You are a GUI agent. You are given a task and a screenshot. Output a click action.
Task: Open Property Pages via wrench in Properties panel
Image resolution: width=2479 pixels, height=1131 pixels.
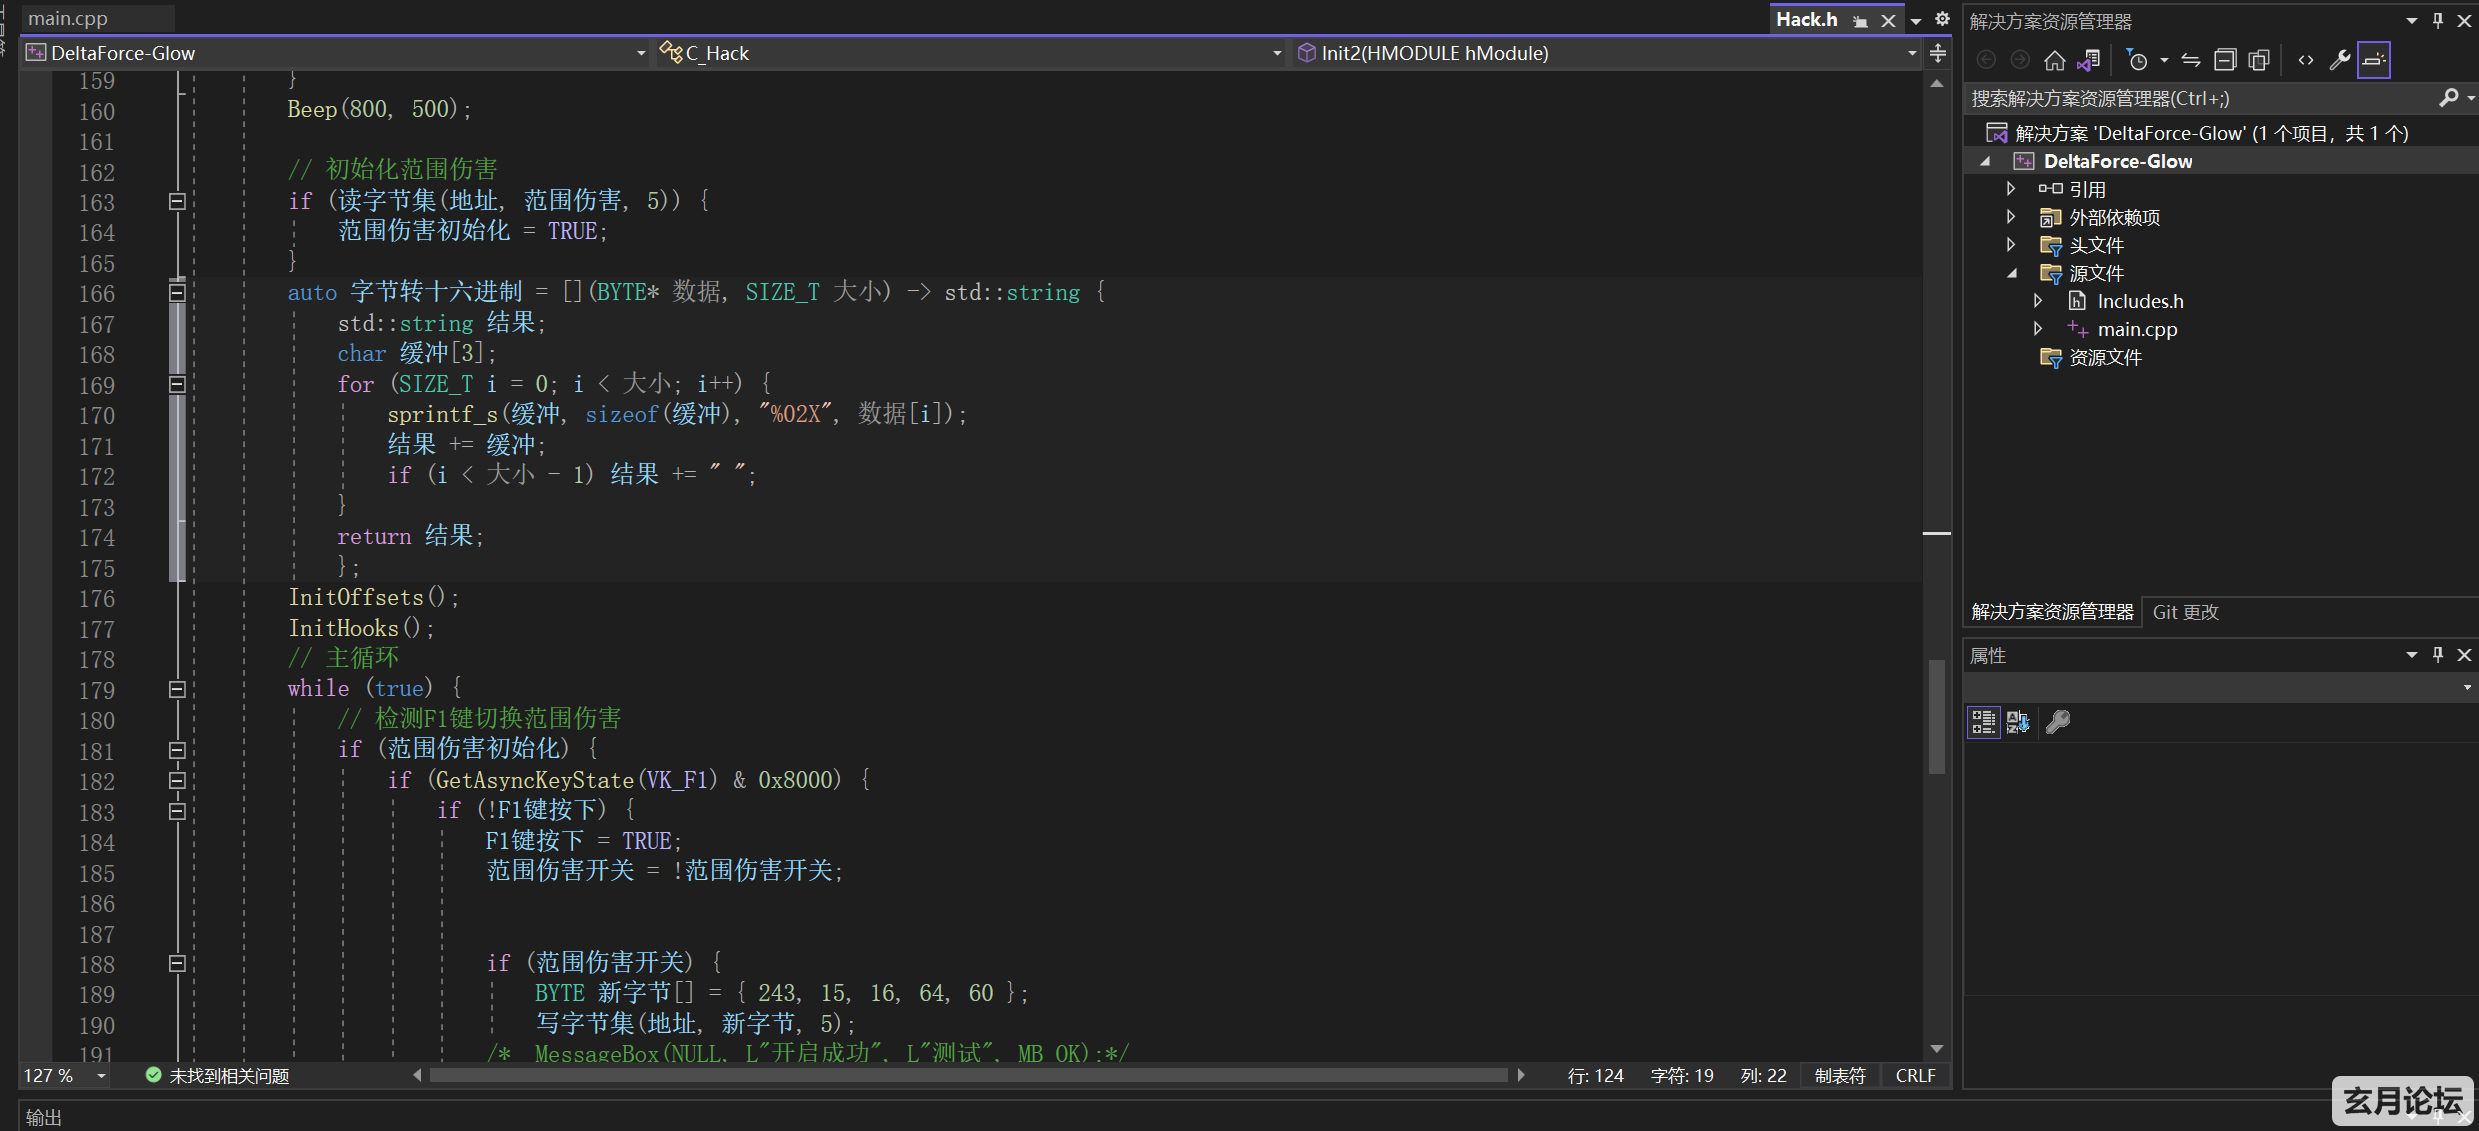pos(2057,722)
